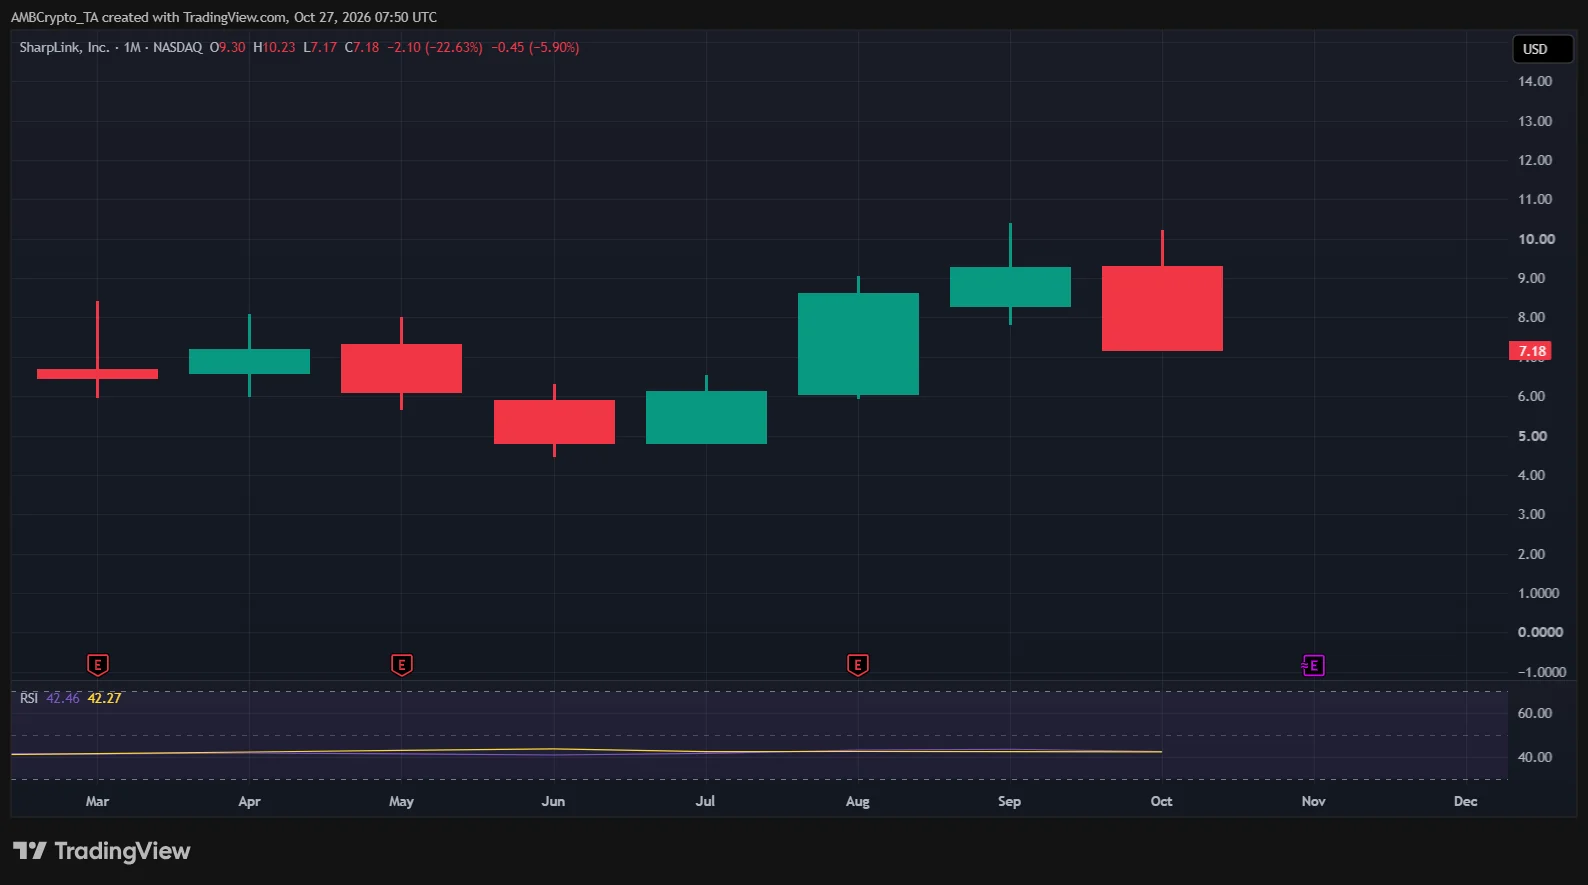Click the April green candle body
This screenshot has height=885, width=1588.
point(249,361)
